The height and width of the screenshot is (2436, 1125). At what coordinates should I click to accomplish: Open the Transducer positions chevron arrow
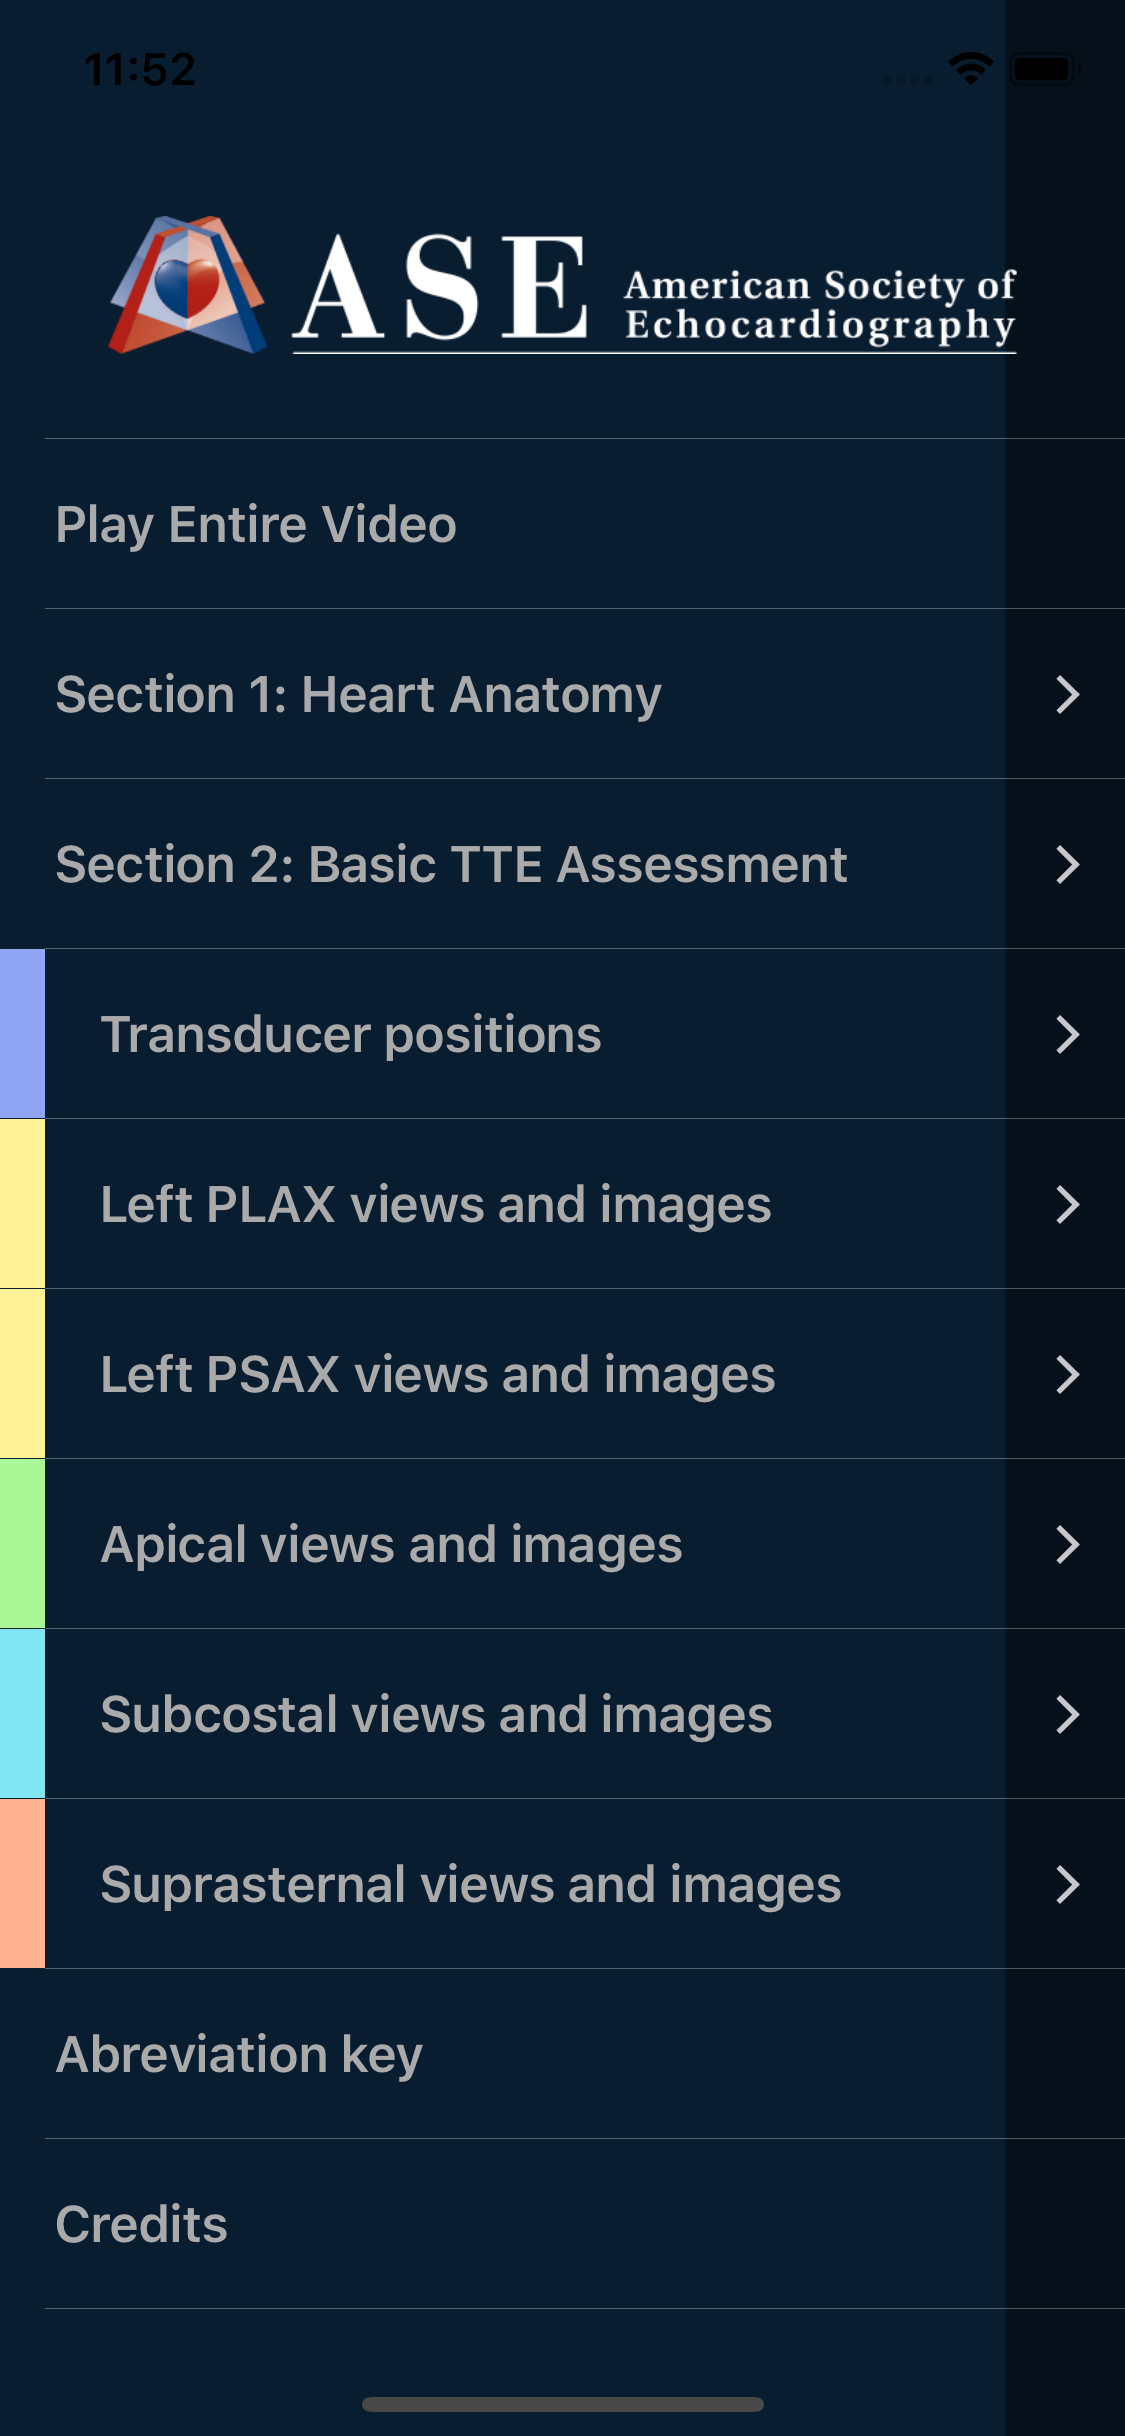[1067, 1034]
